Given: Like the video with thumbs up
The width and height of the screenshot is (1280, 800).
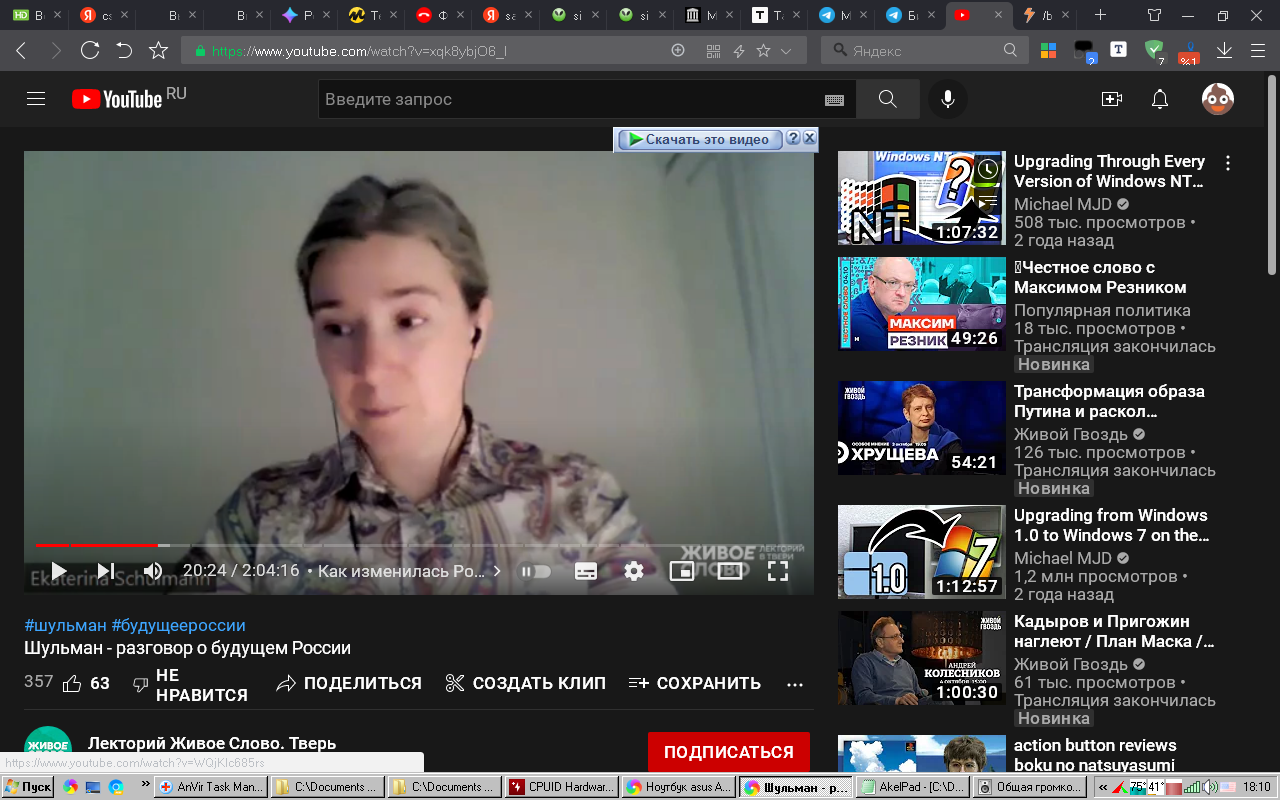Looking at the screenshot, I should (x=86, y=684).
